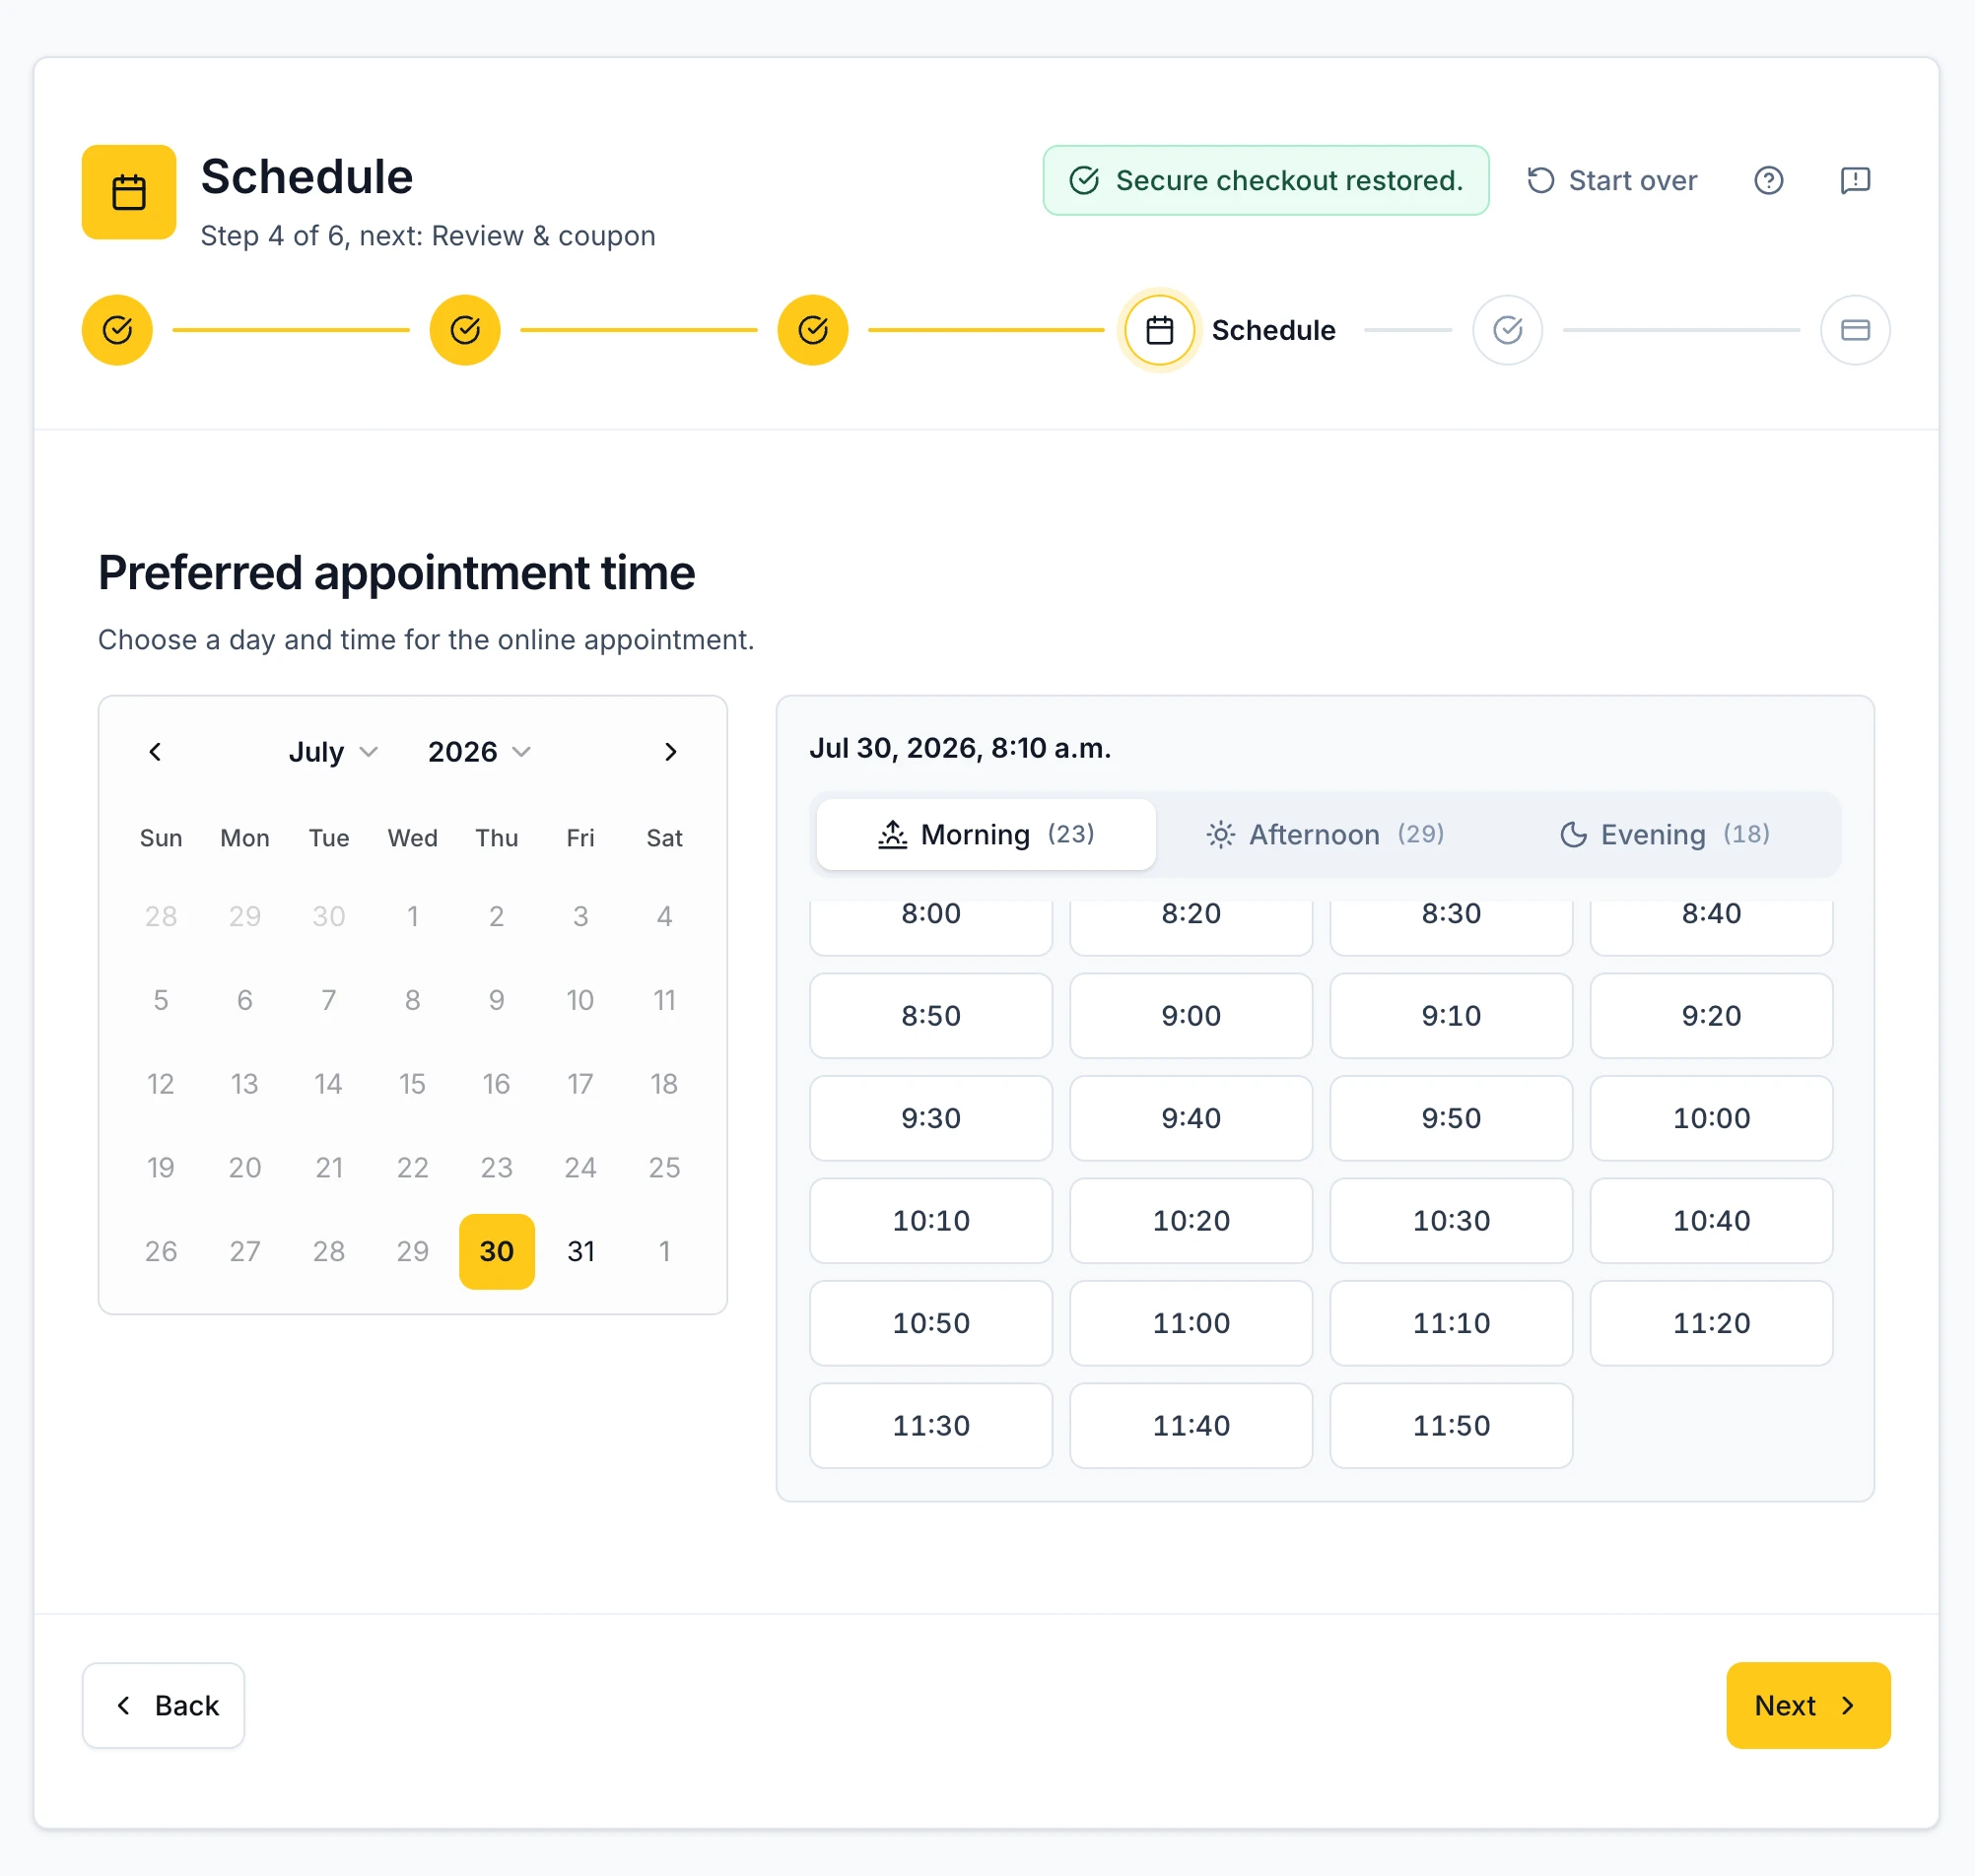This screenshot has width=1975, height=1876.
Task: Click the first completed step circle
Action: click(117, 330)
